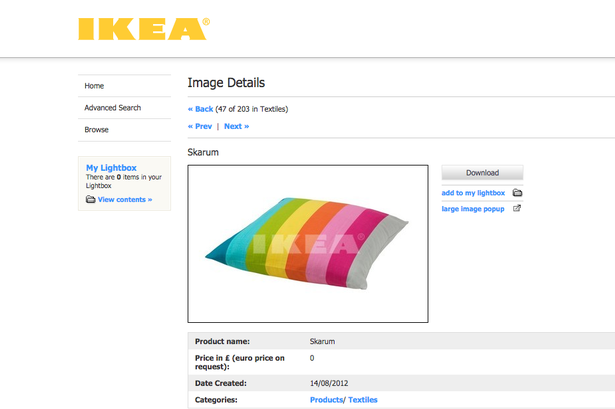Navigate to the previous image with « Prev
Screen dimensions: 615x409
pos(200,127)
